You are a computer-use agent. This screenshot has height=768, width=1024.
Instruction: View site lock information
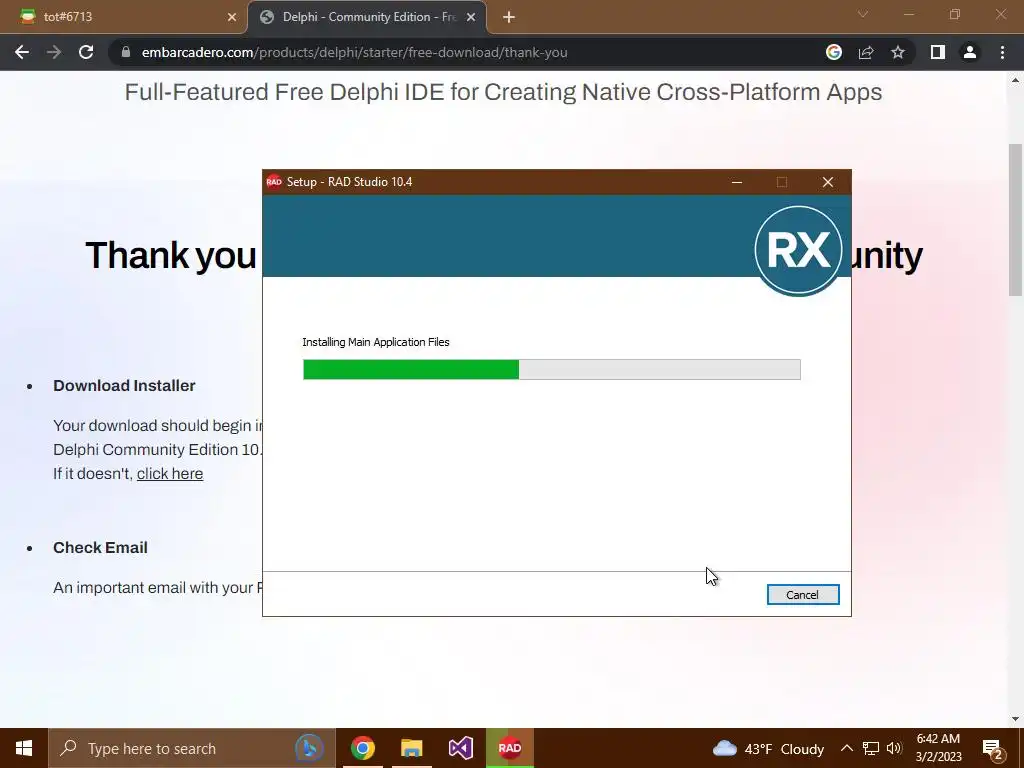click(126, 52)
